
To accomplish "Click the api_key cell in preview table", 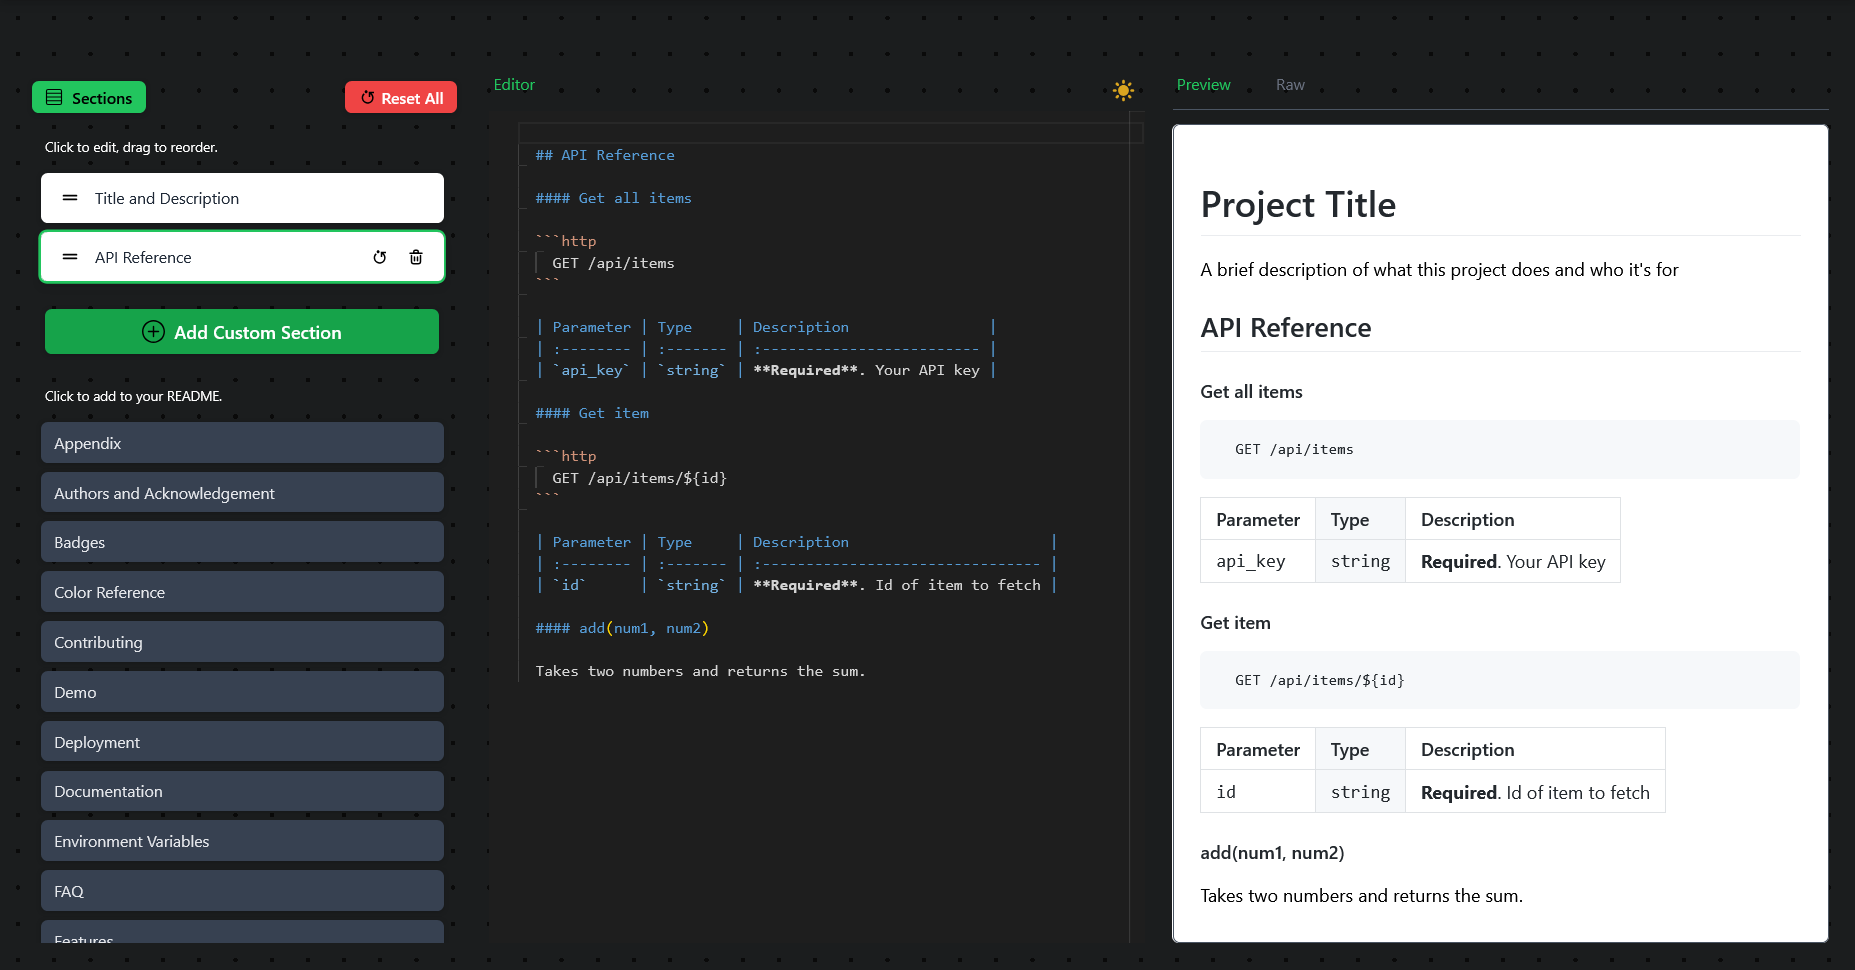I will click(1258, 562).
